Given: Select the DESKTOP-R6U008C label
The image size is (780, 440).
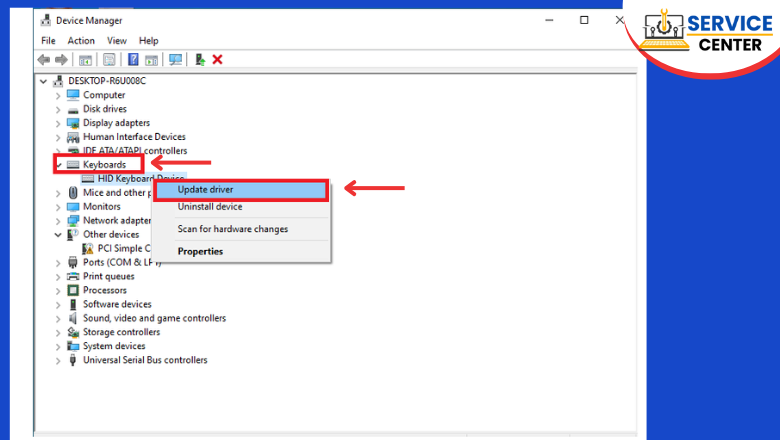Looking at the screenshot, I should [107, 81].
